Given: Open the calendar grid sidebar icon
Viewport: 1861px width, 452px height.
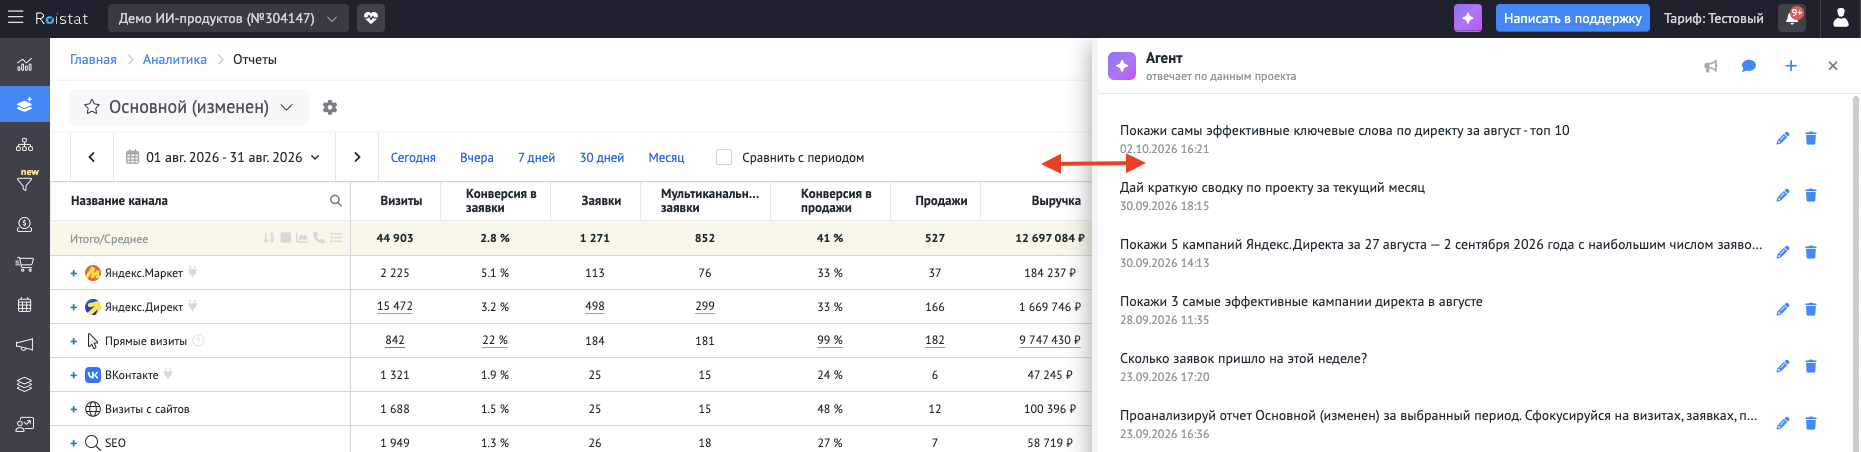Looking at the screenshot, I should (x=25, y=305).
